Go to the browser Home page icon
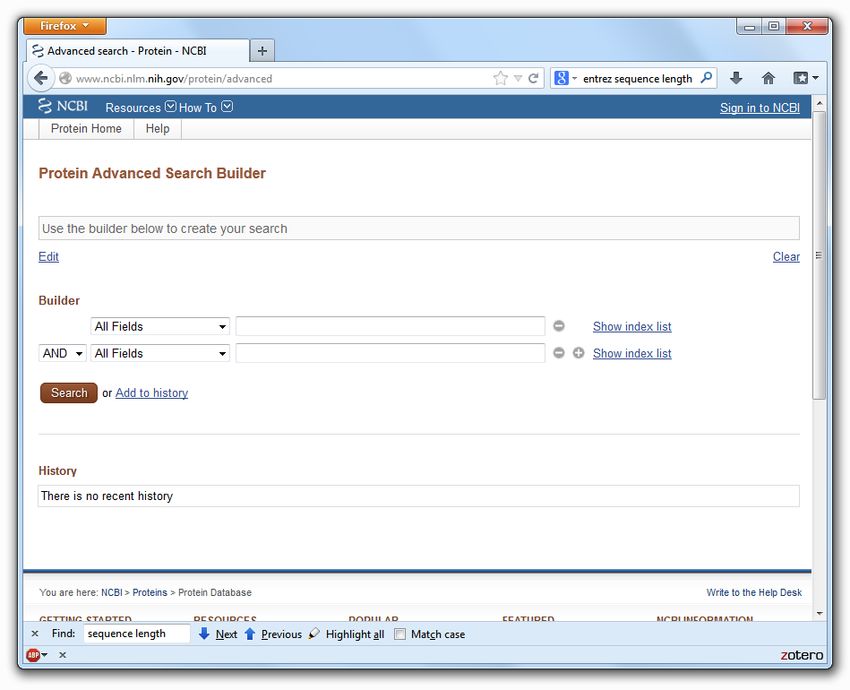 pyautogui.click(x=768, y=78)
